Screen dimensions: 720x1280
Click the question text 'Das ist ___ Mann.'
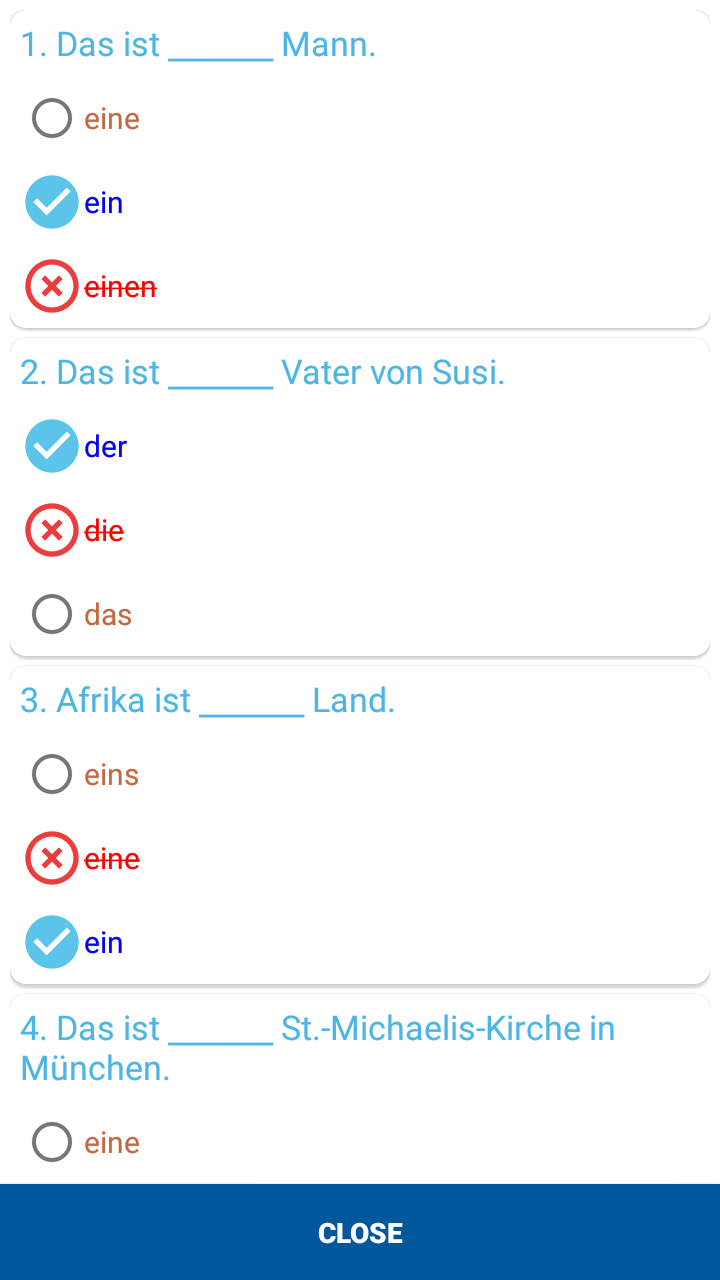[x=198, y=45]
